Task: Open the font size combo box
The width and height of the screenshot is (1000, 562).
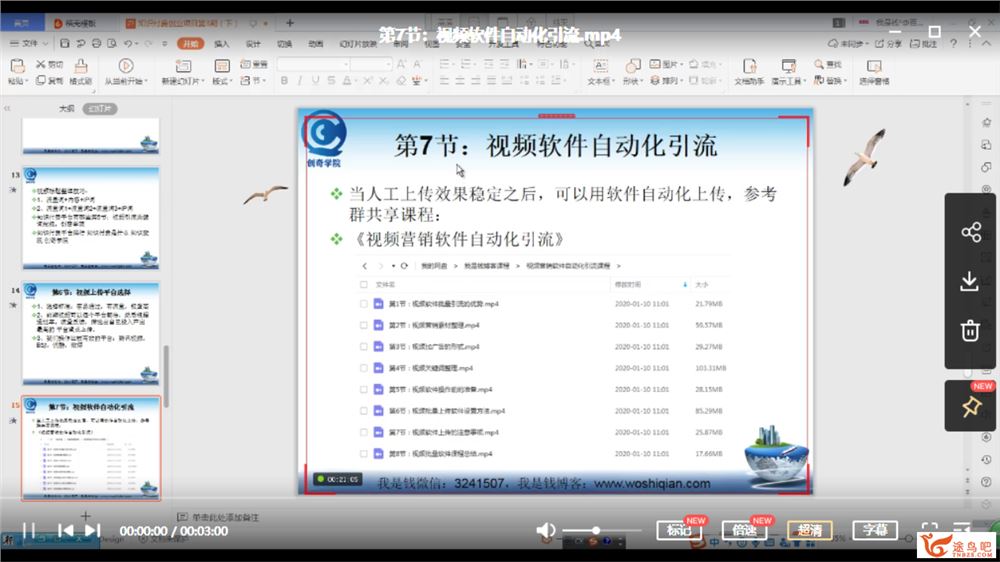Action: coord(371,64)
